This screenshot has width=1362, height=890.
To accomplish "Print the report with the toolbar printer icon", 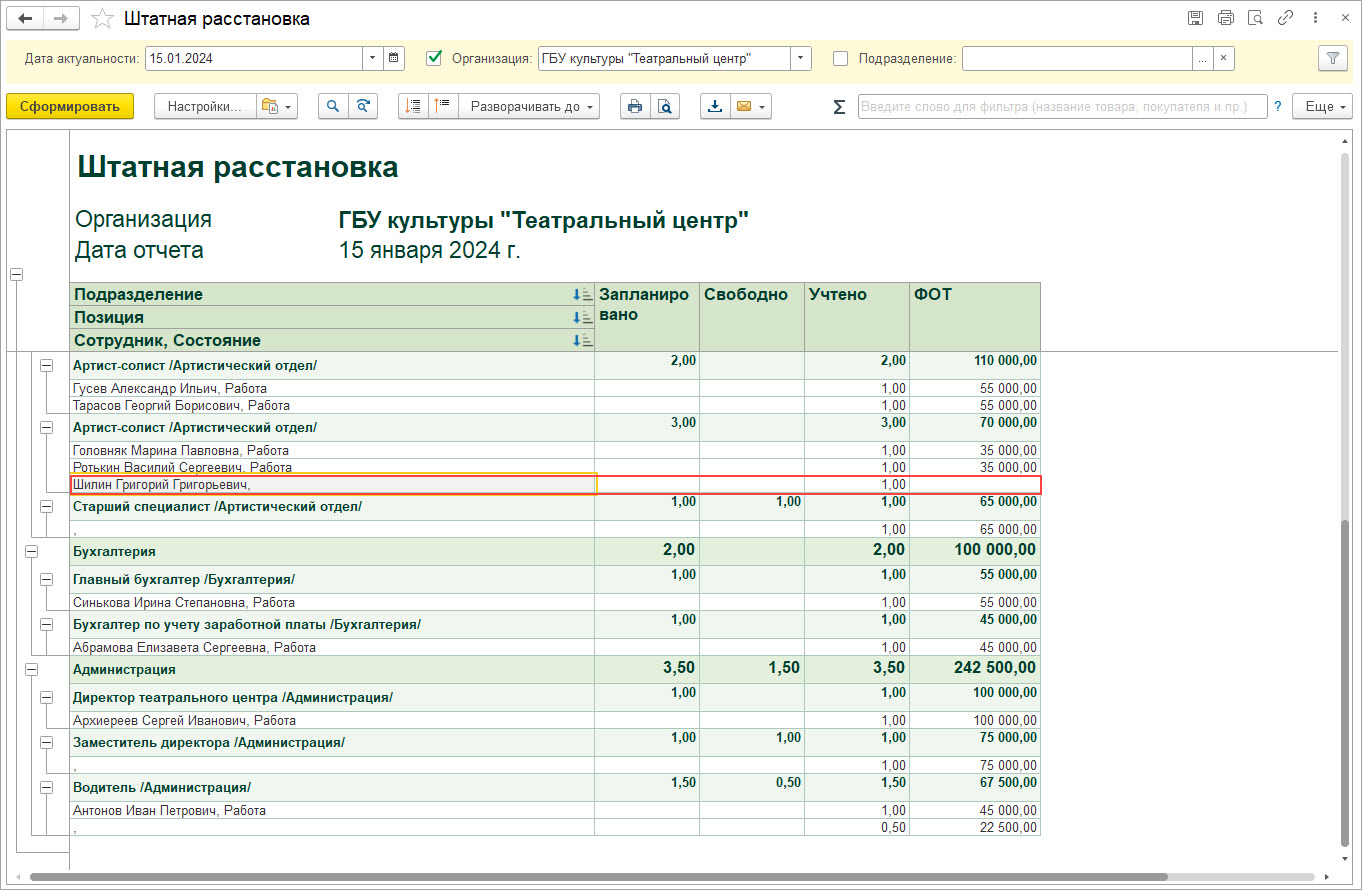I will coord(635,106).
